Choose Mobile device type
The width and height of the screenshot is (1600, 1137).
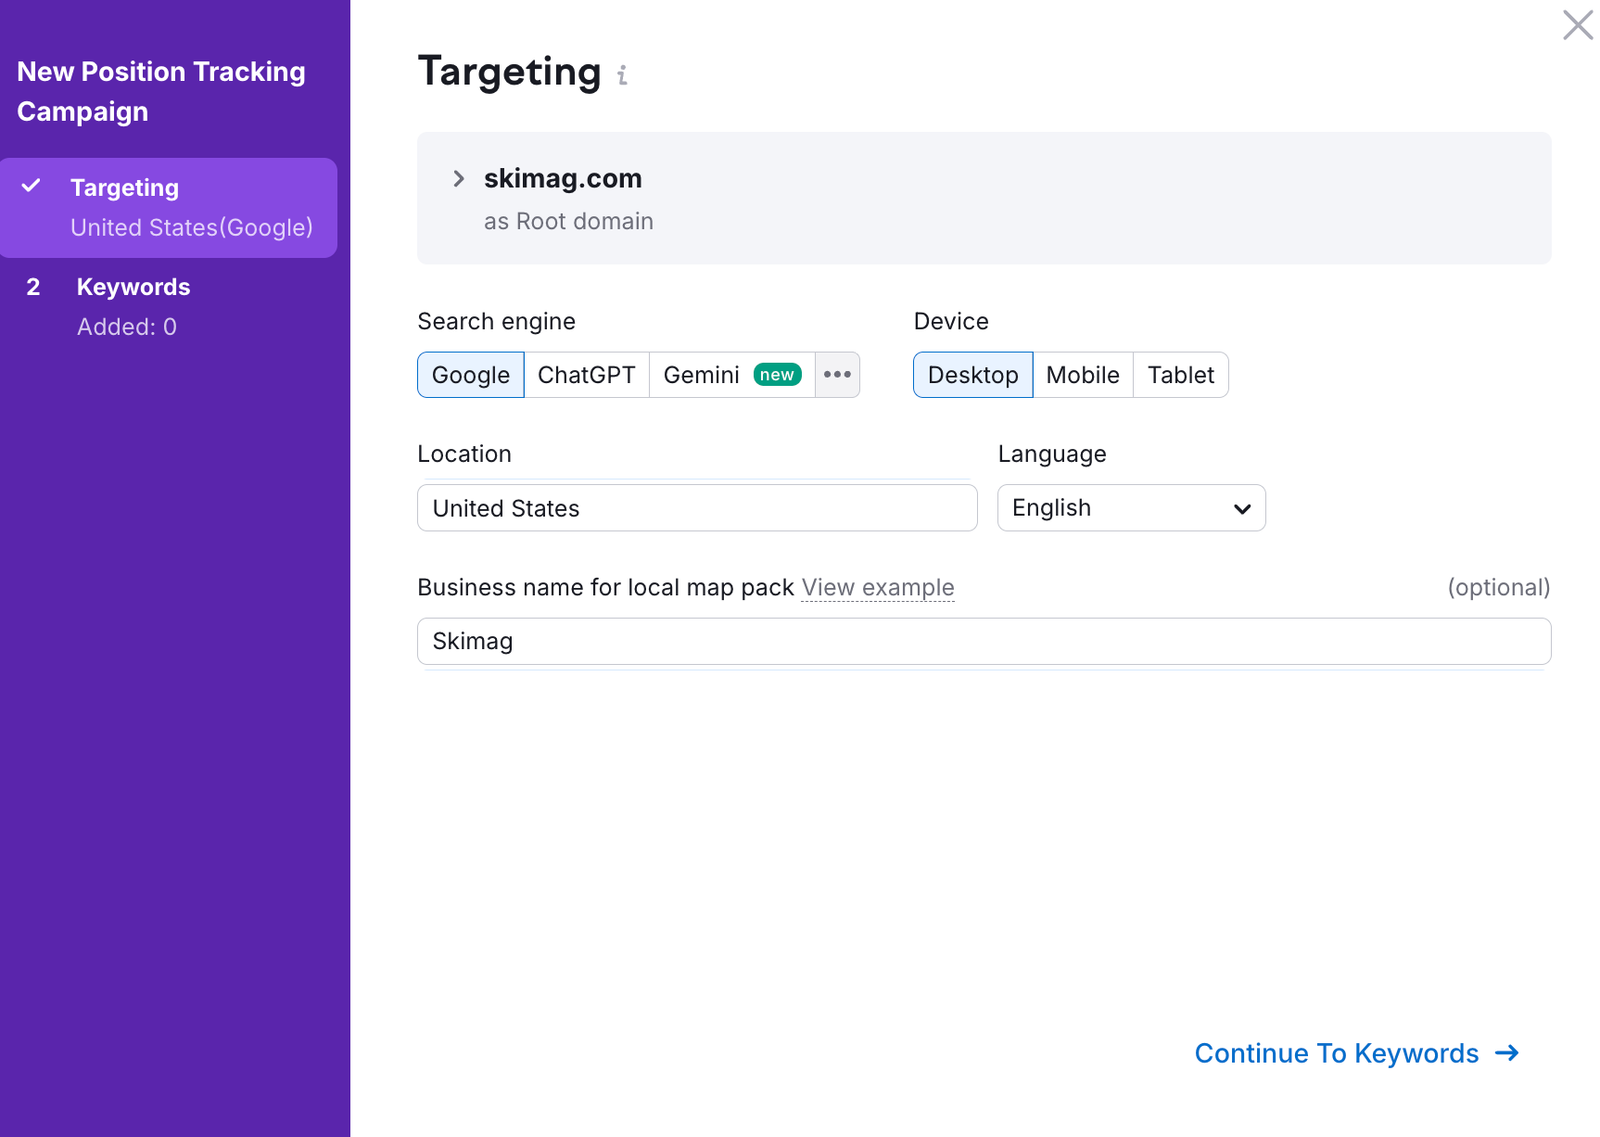point(1083,375)
